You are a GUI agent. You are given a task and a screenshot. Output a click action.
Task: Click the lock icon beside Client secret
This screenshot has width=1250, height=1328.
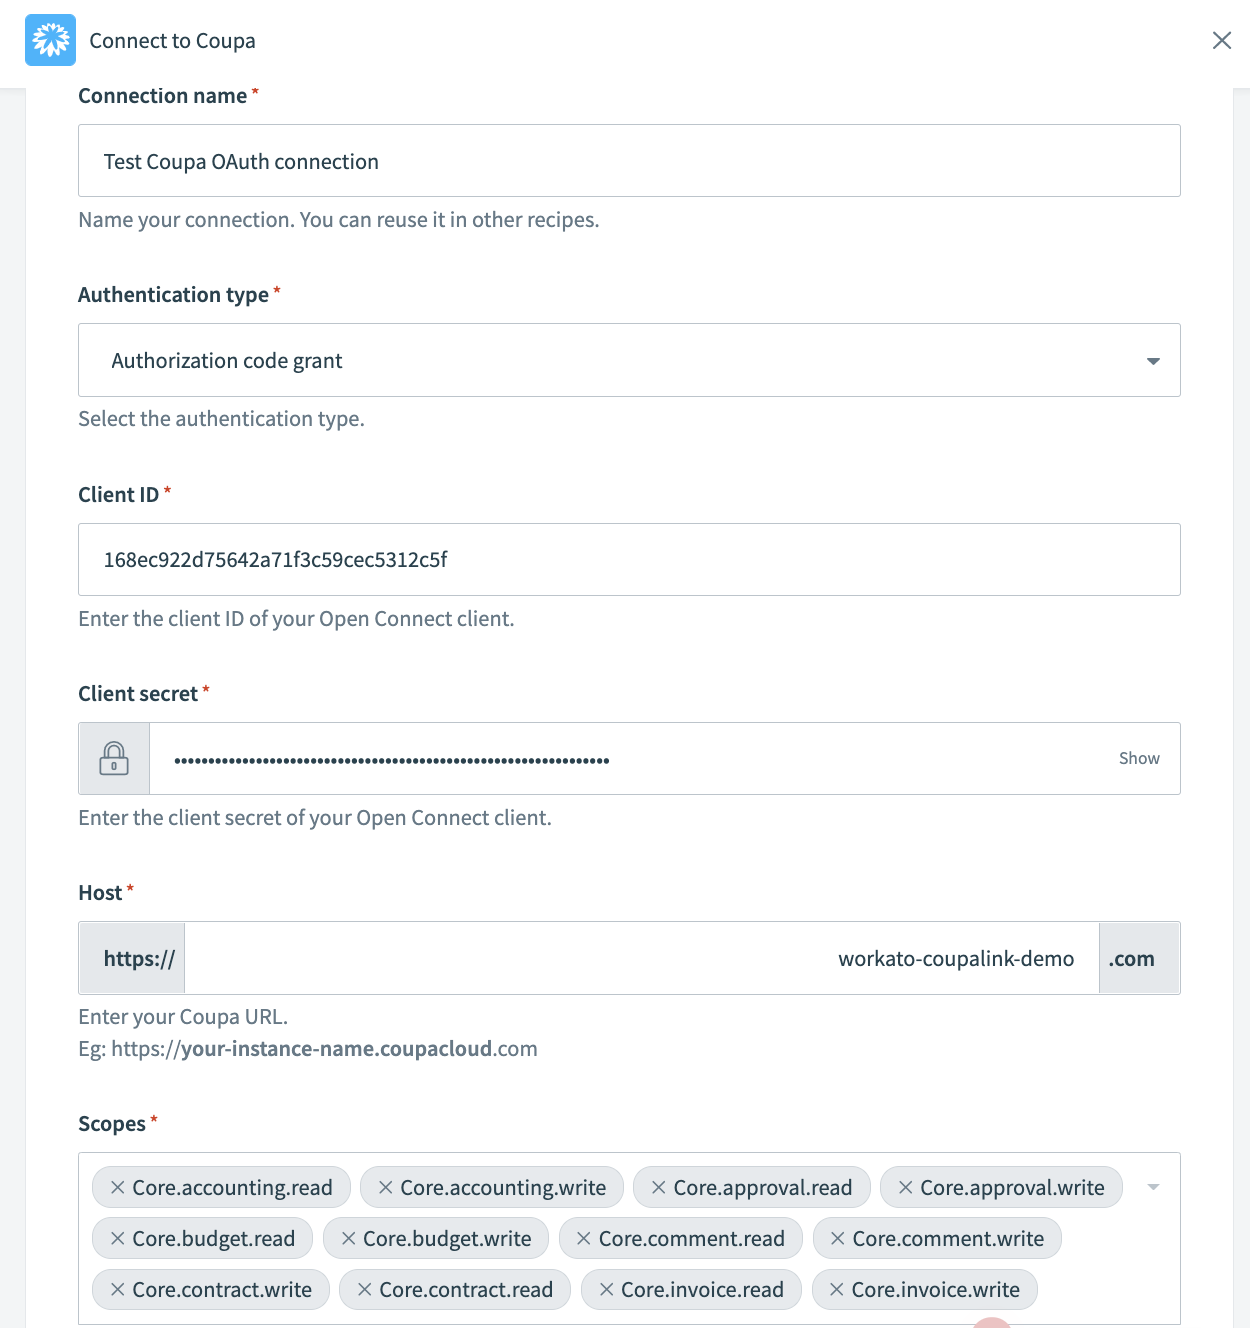(x=113, y=758)
